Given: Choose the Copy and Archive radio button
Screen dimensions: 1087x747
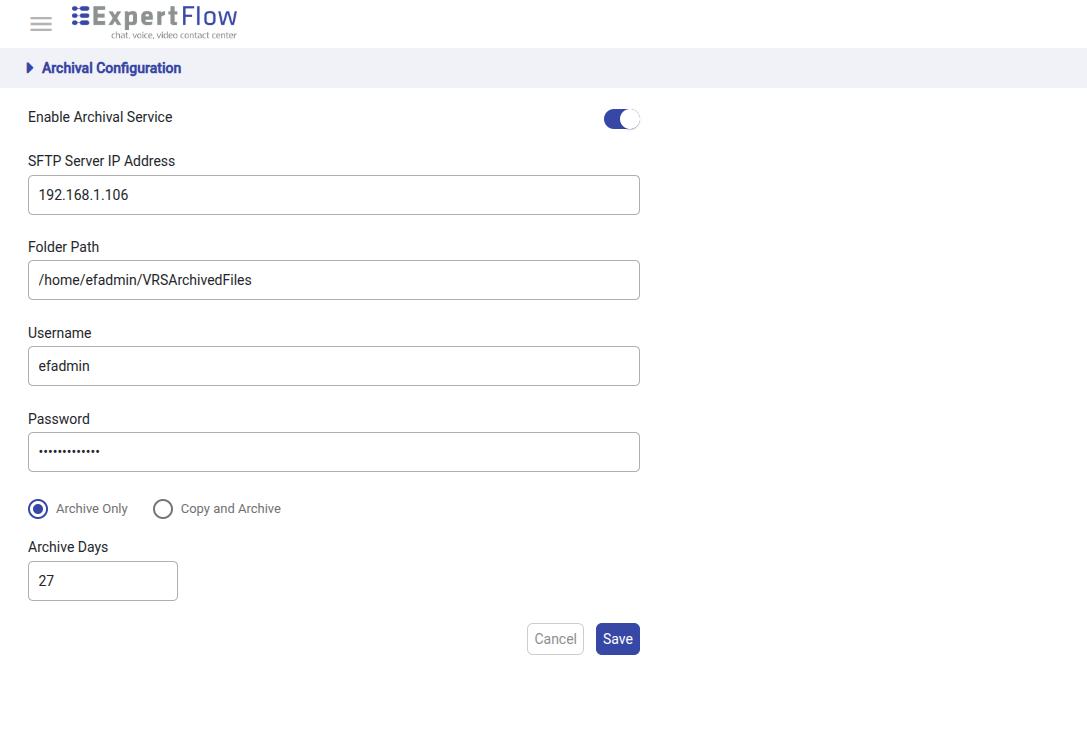Looking at the screenshot, I should pos(163,509).
